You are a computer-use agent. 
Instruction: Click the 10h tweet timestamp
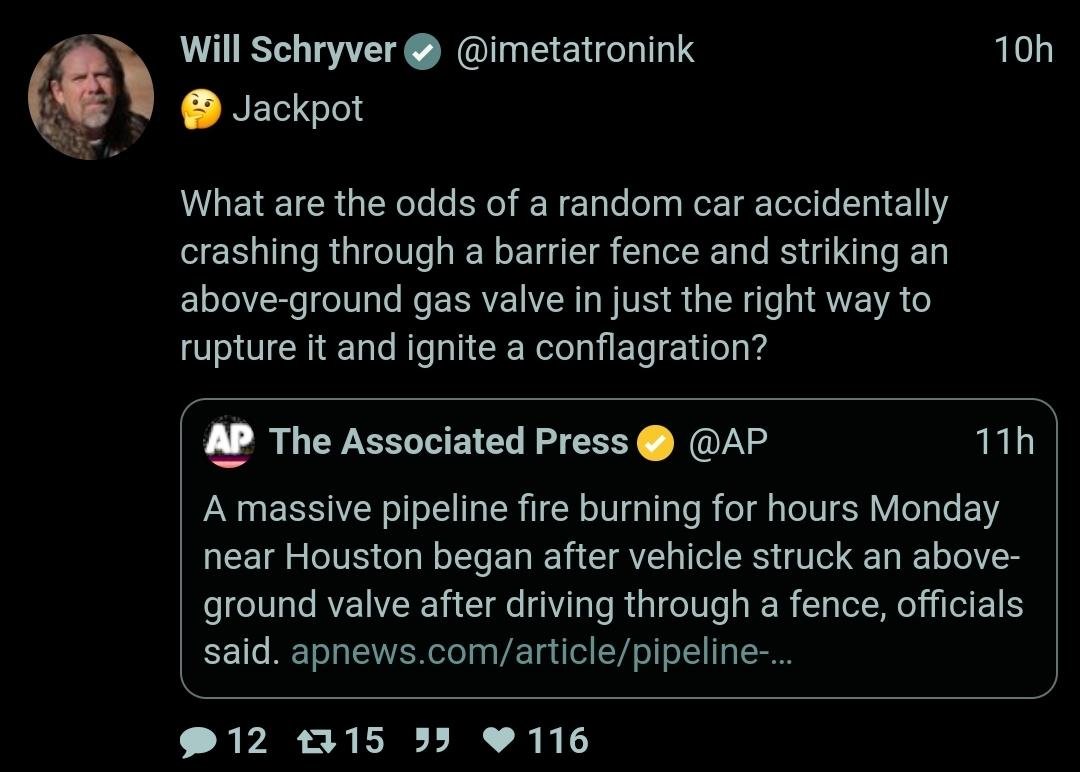point(1024,51)
